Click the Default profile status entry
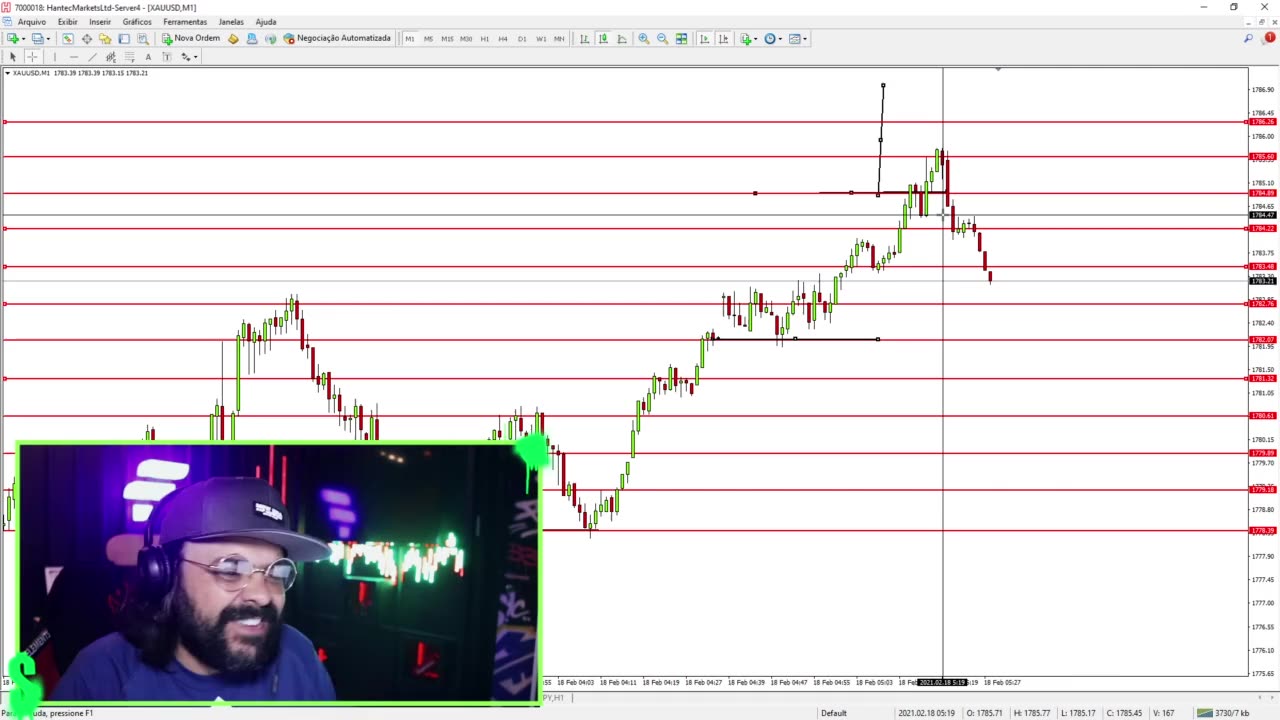Viewport: 1280px width, 720px height. (834, 713)
